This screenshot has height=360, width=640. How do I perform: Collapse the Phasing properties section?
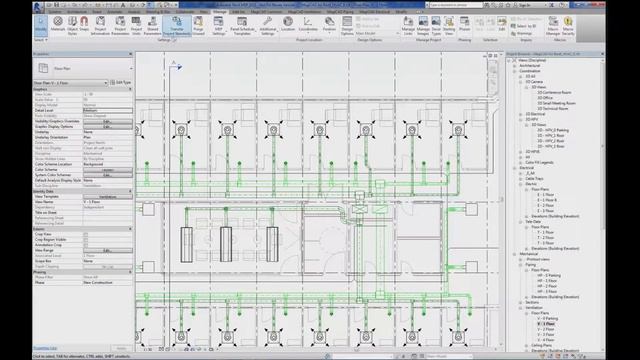pyautogui.click(x=130, y=272)
